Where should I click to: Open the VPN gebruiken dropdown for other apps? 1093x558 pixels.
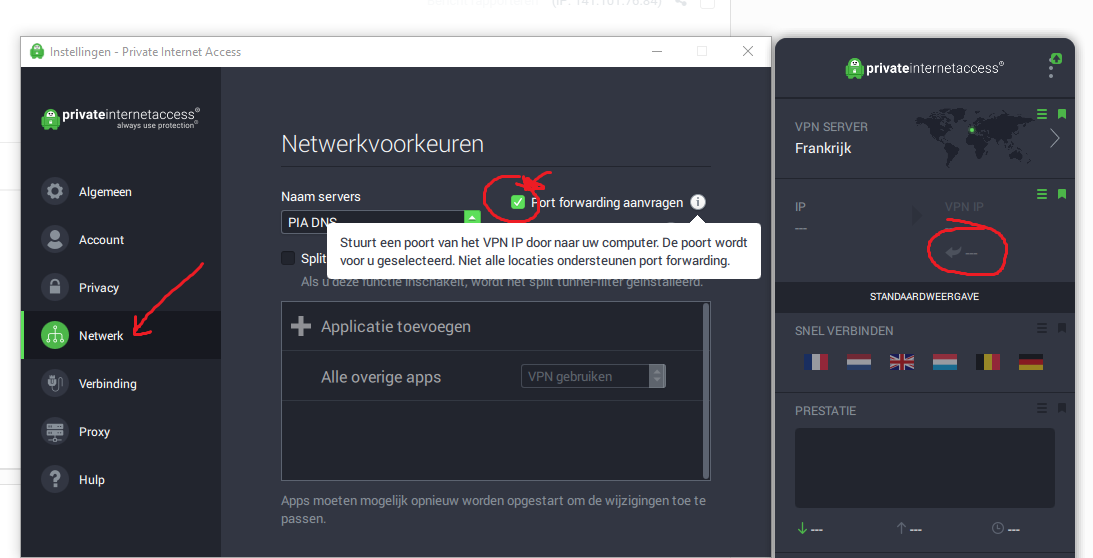pos(593,376)
